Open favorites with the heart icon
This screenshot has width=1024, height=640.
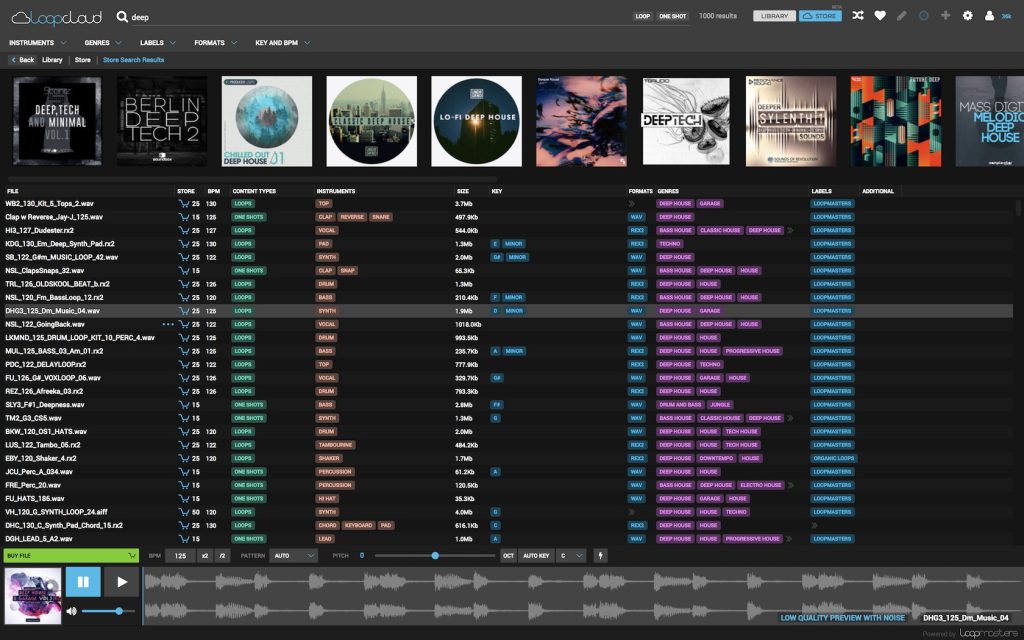[880, 15]
